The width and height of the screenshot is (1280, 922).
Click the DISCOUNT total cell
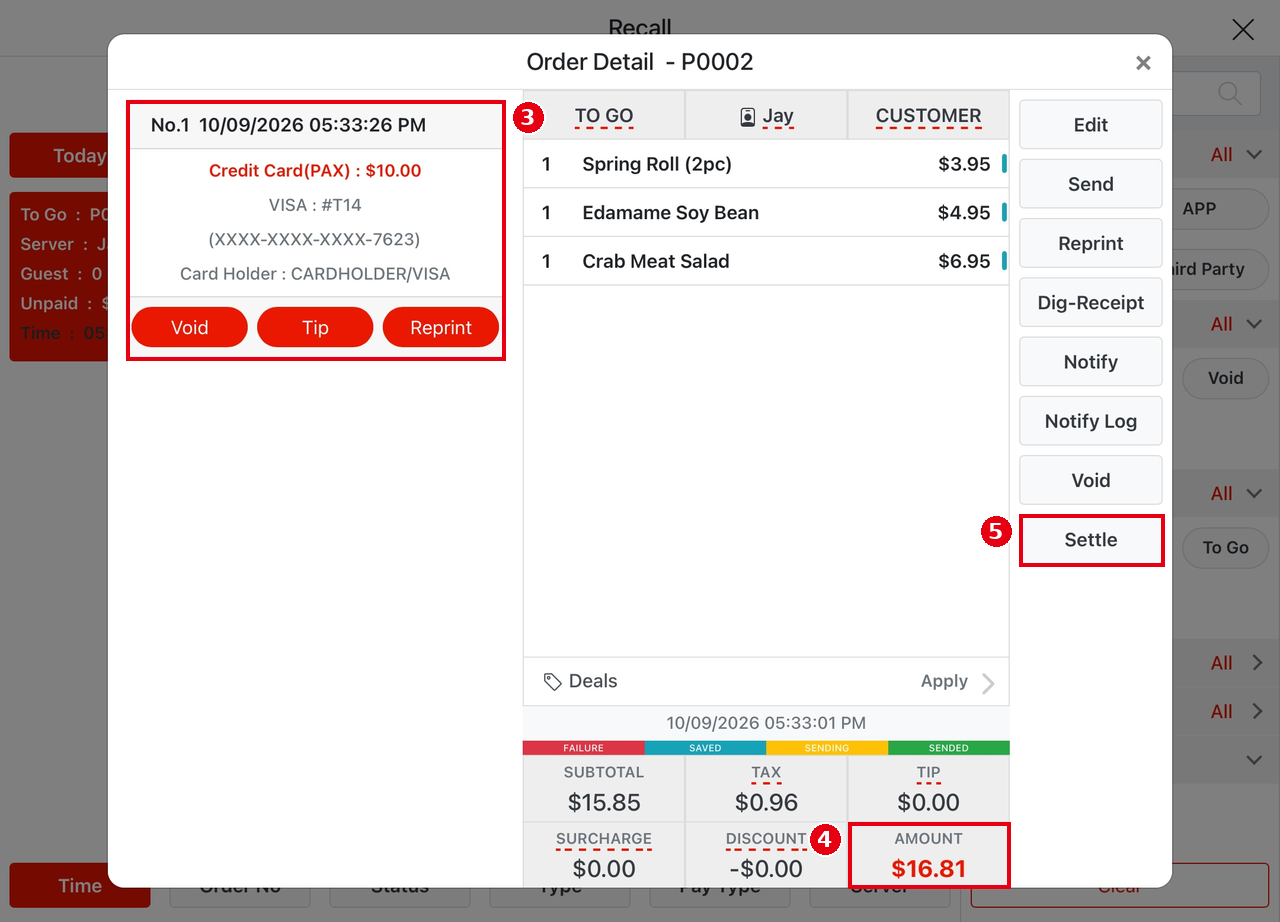(x=766, y=855)
